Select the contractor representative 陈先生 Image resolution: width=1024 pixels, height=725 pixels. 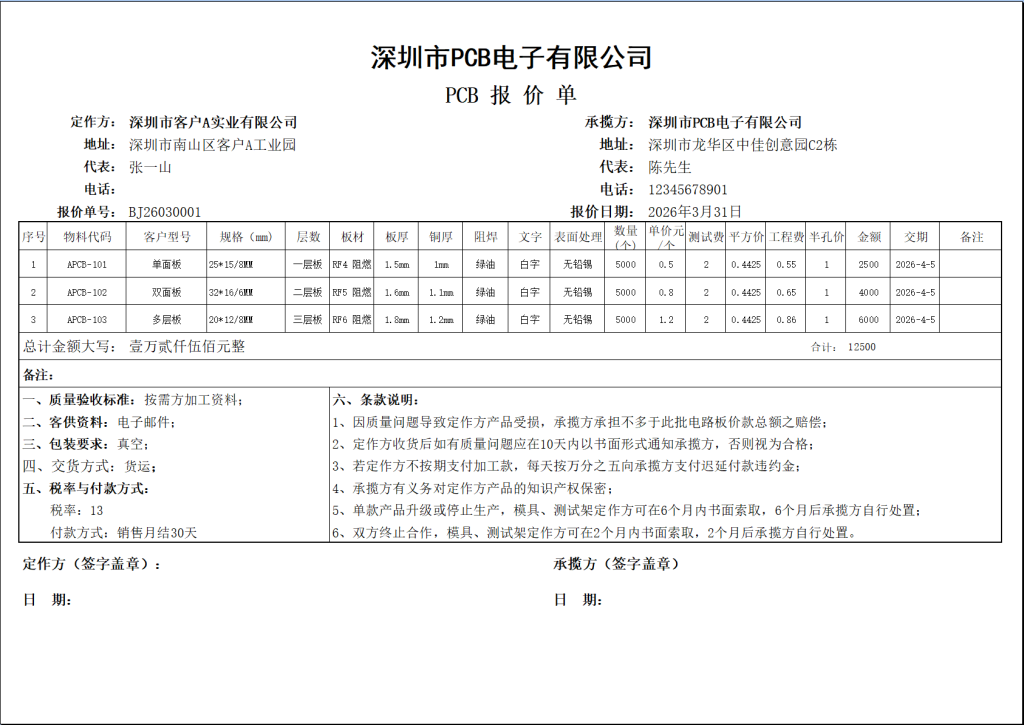point(670,167)
